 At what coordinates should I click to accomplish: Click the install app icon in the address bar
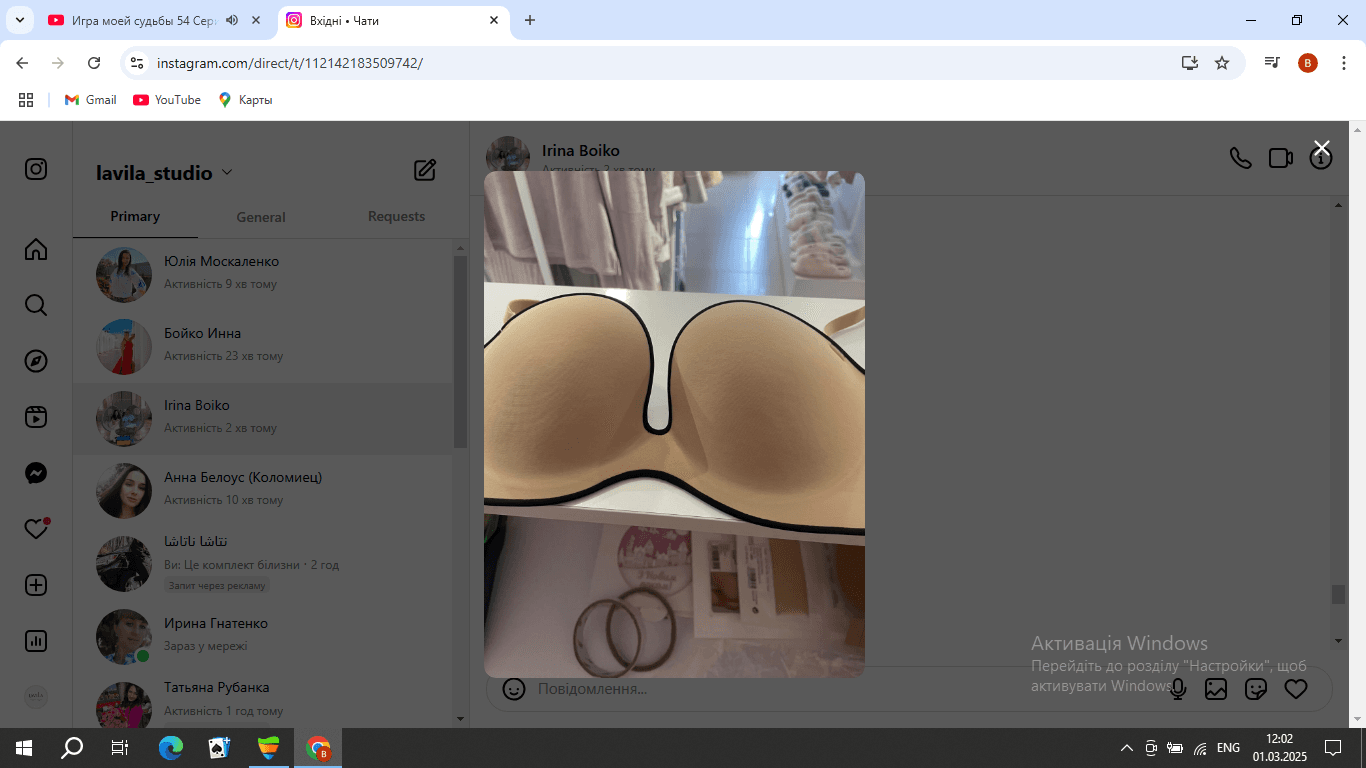click(x=1189, y=63)
